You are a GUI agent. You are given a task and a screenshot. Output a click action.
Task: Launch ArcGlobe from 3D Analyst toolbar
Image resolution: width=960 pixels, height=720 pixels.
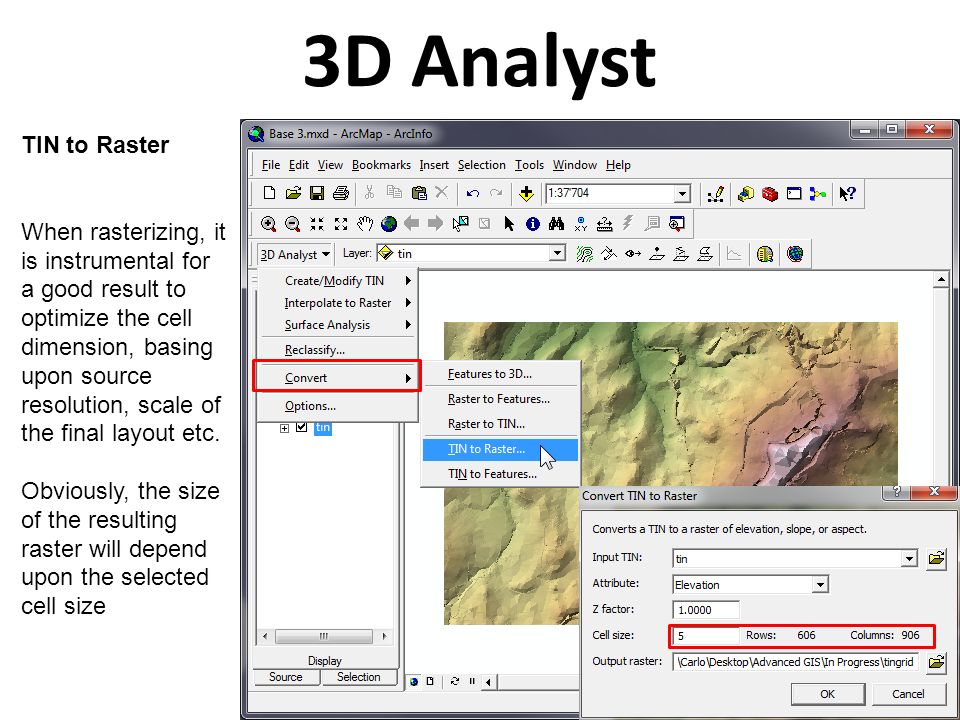(x=795, y=253)
